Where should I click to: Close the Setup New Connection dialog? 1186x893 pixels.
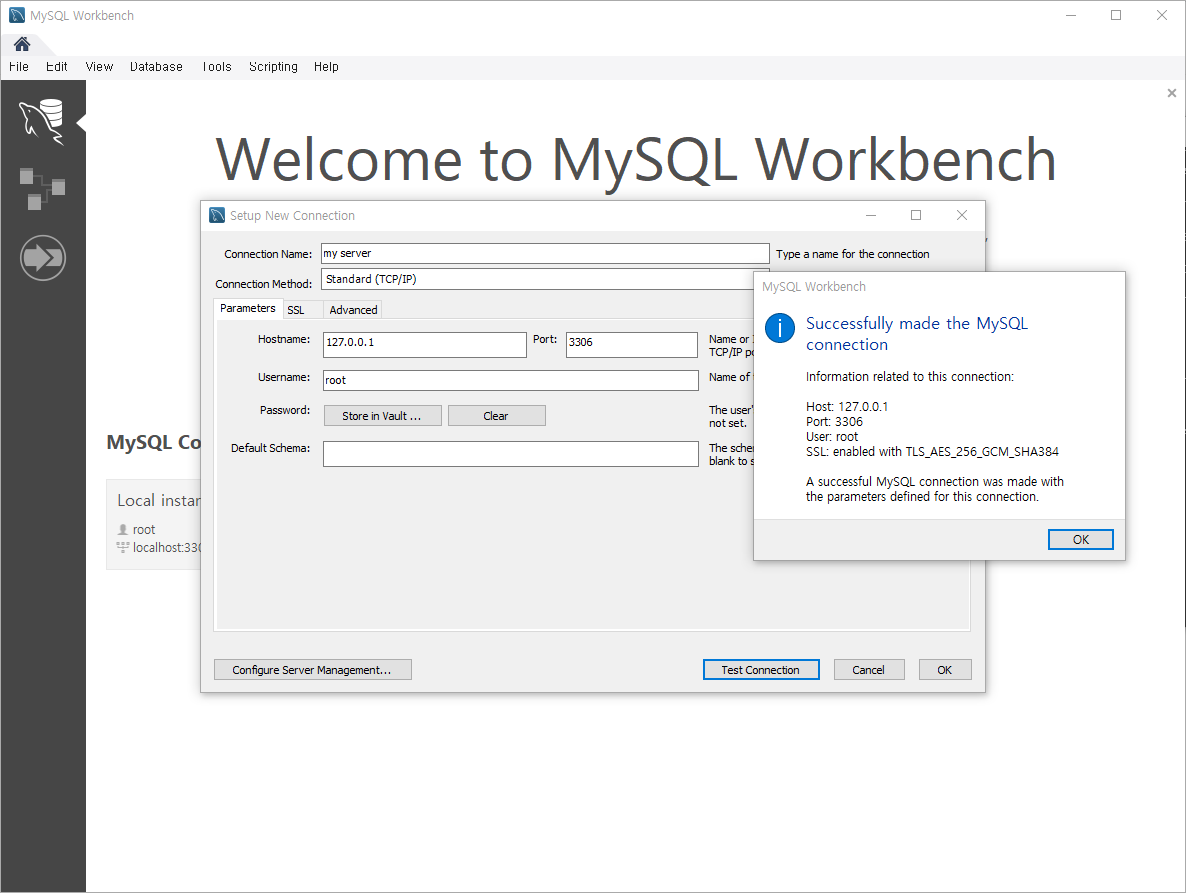pyautogui.click(x=961, y=215)
